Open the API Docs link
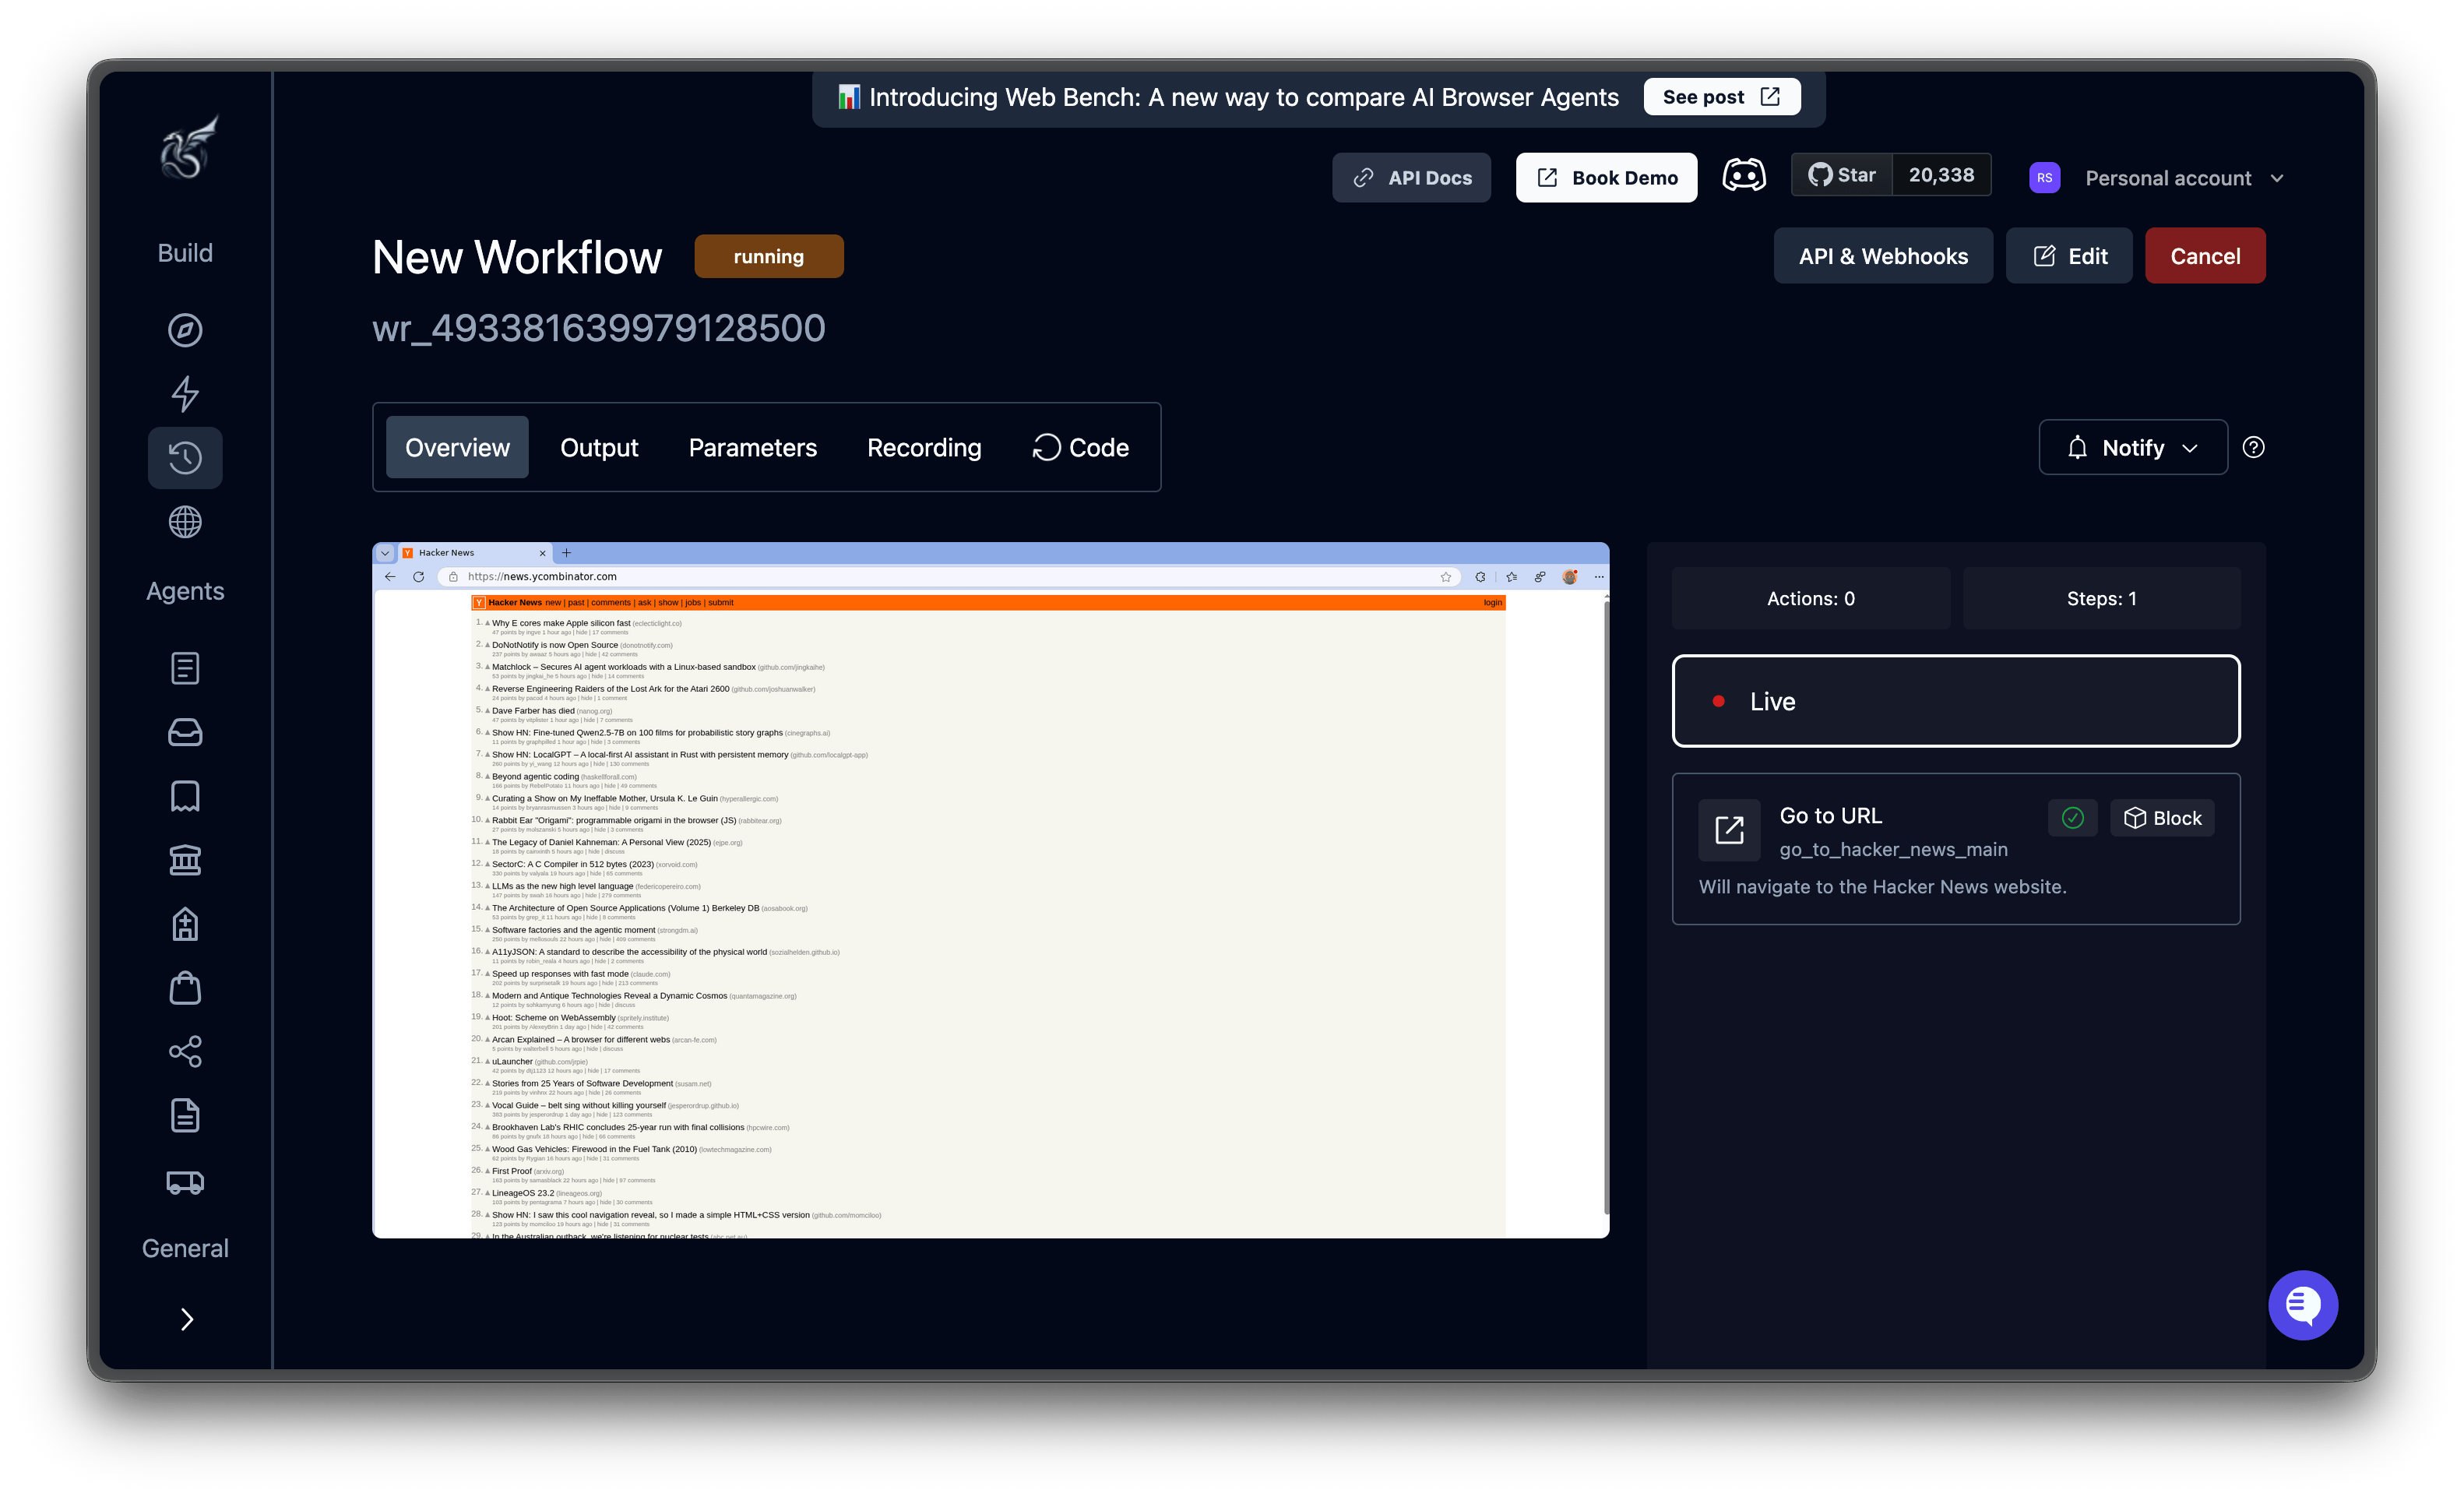Image resolution: width=2464 pixels, height=1497 pixels. (1411, 178)
